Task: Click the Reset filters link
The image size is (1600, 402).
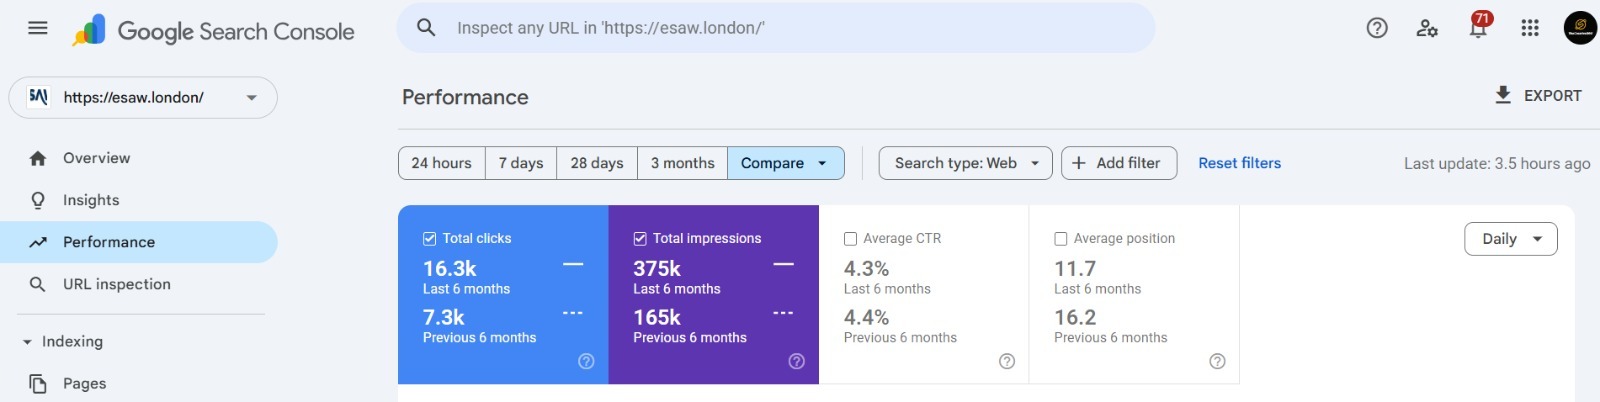Action: 1239,163
